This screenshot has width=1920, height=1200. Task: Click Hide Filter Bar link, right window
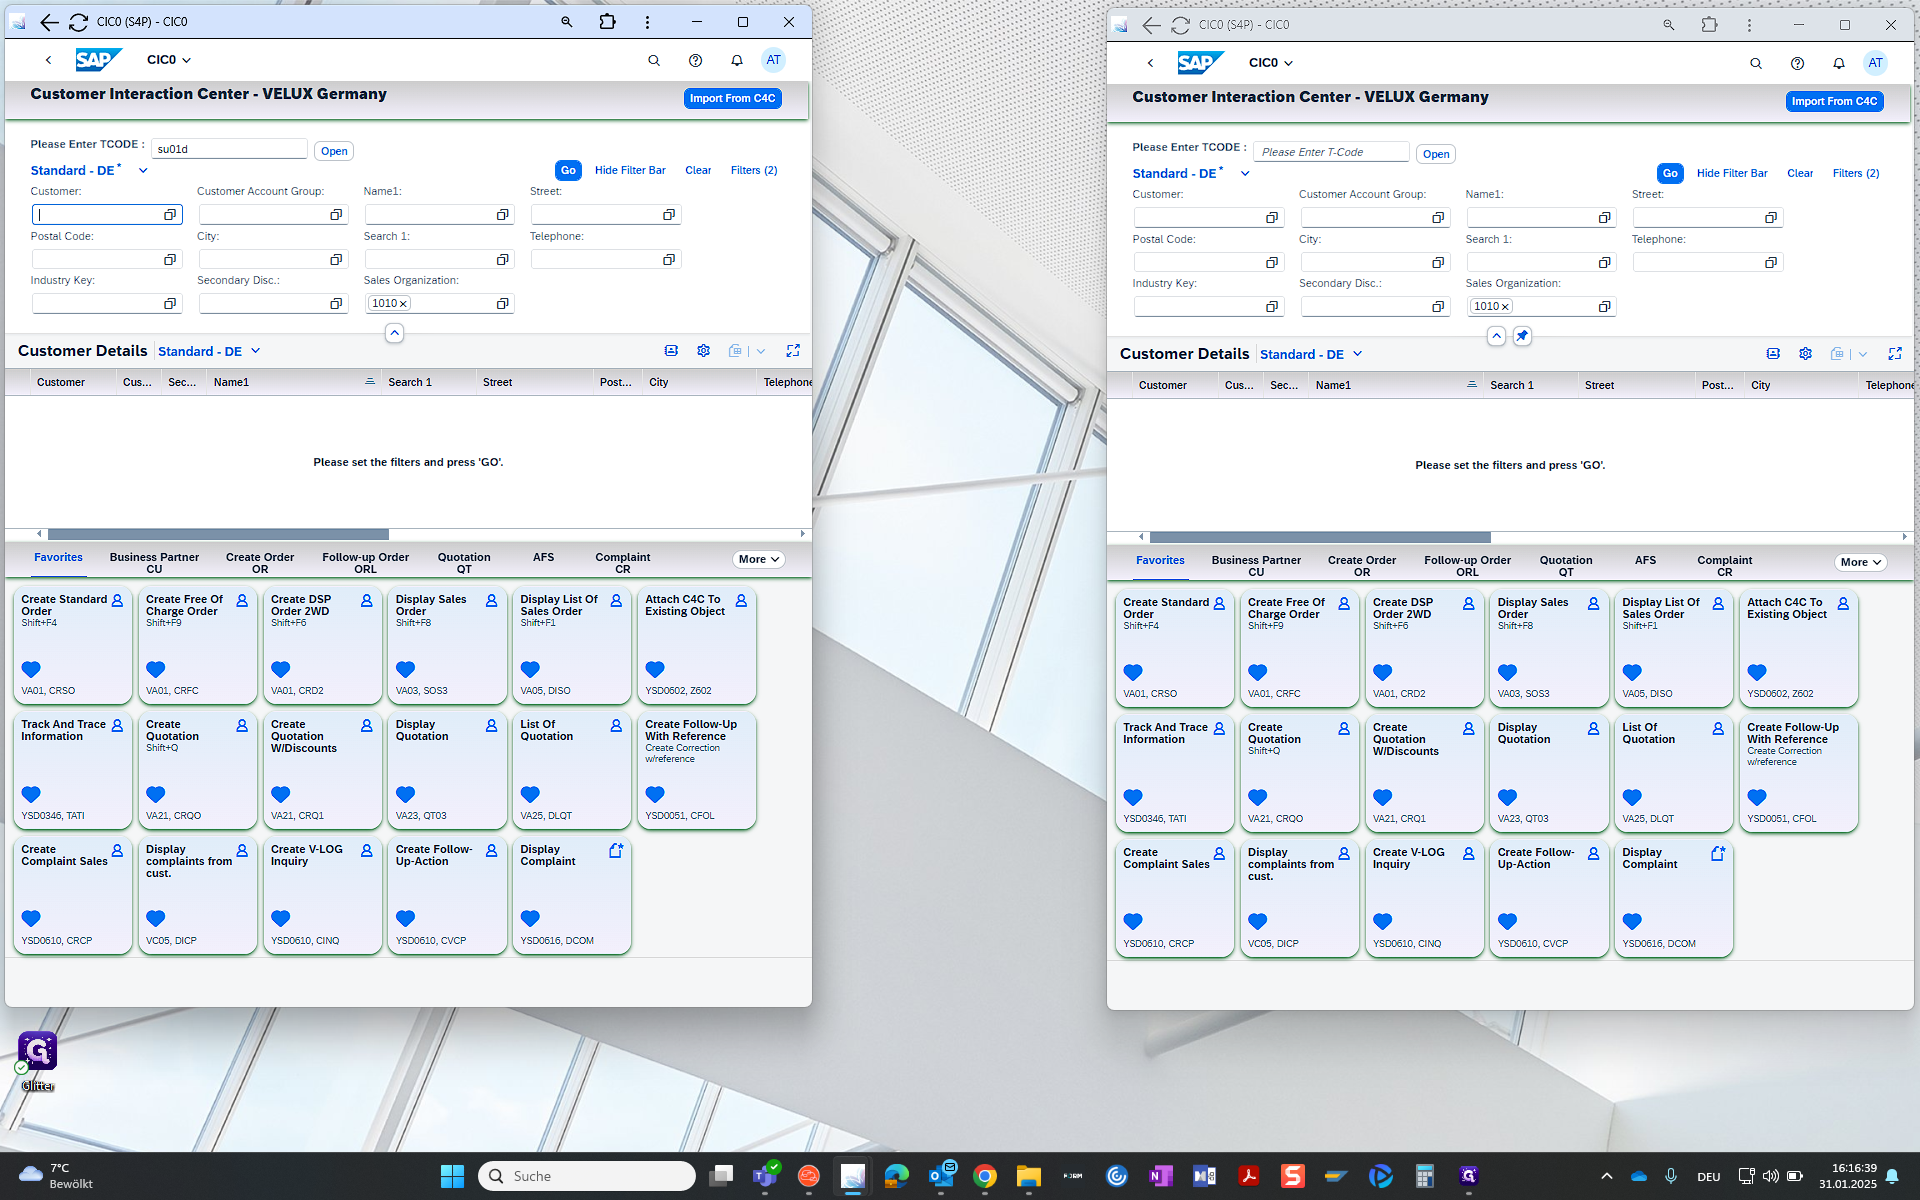[1732, 174]
